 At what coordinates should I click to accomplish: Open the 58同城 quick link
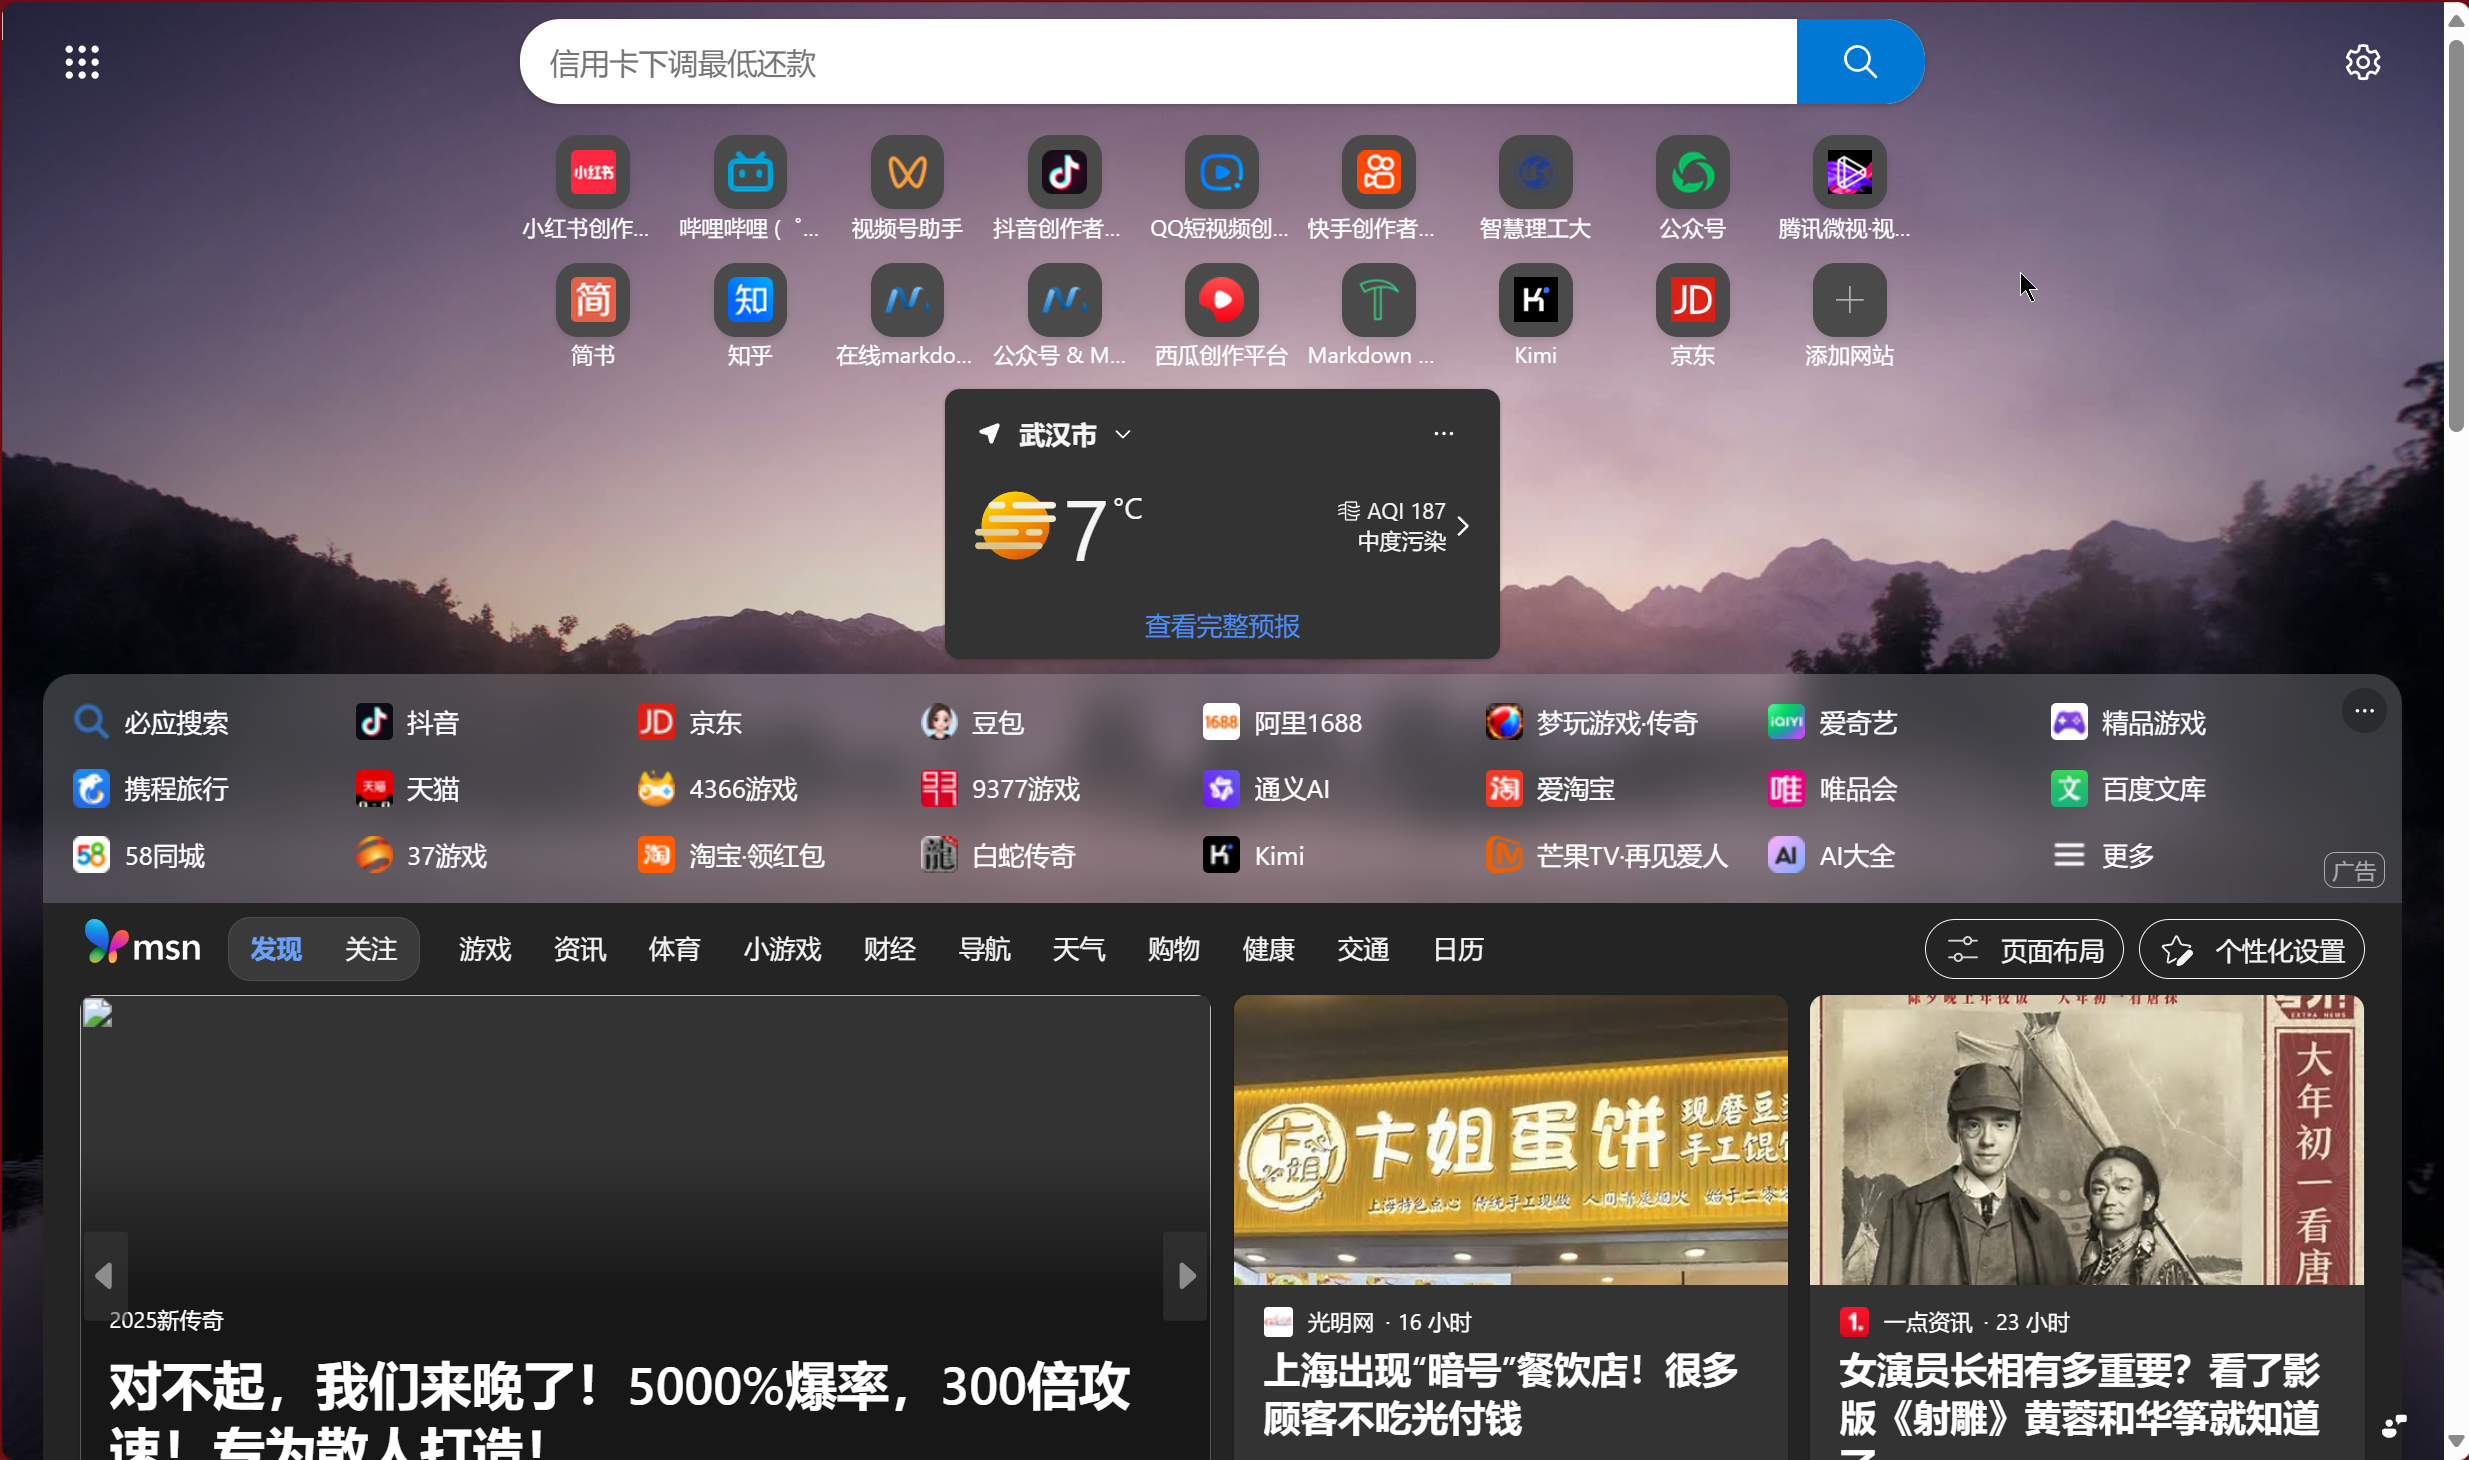pos(139,855)
